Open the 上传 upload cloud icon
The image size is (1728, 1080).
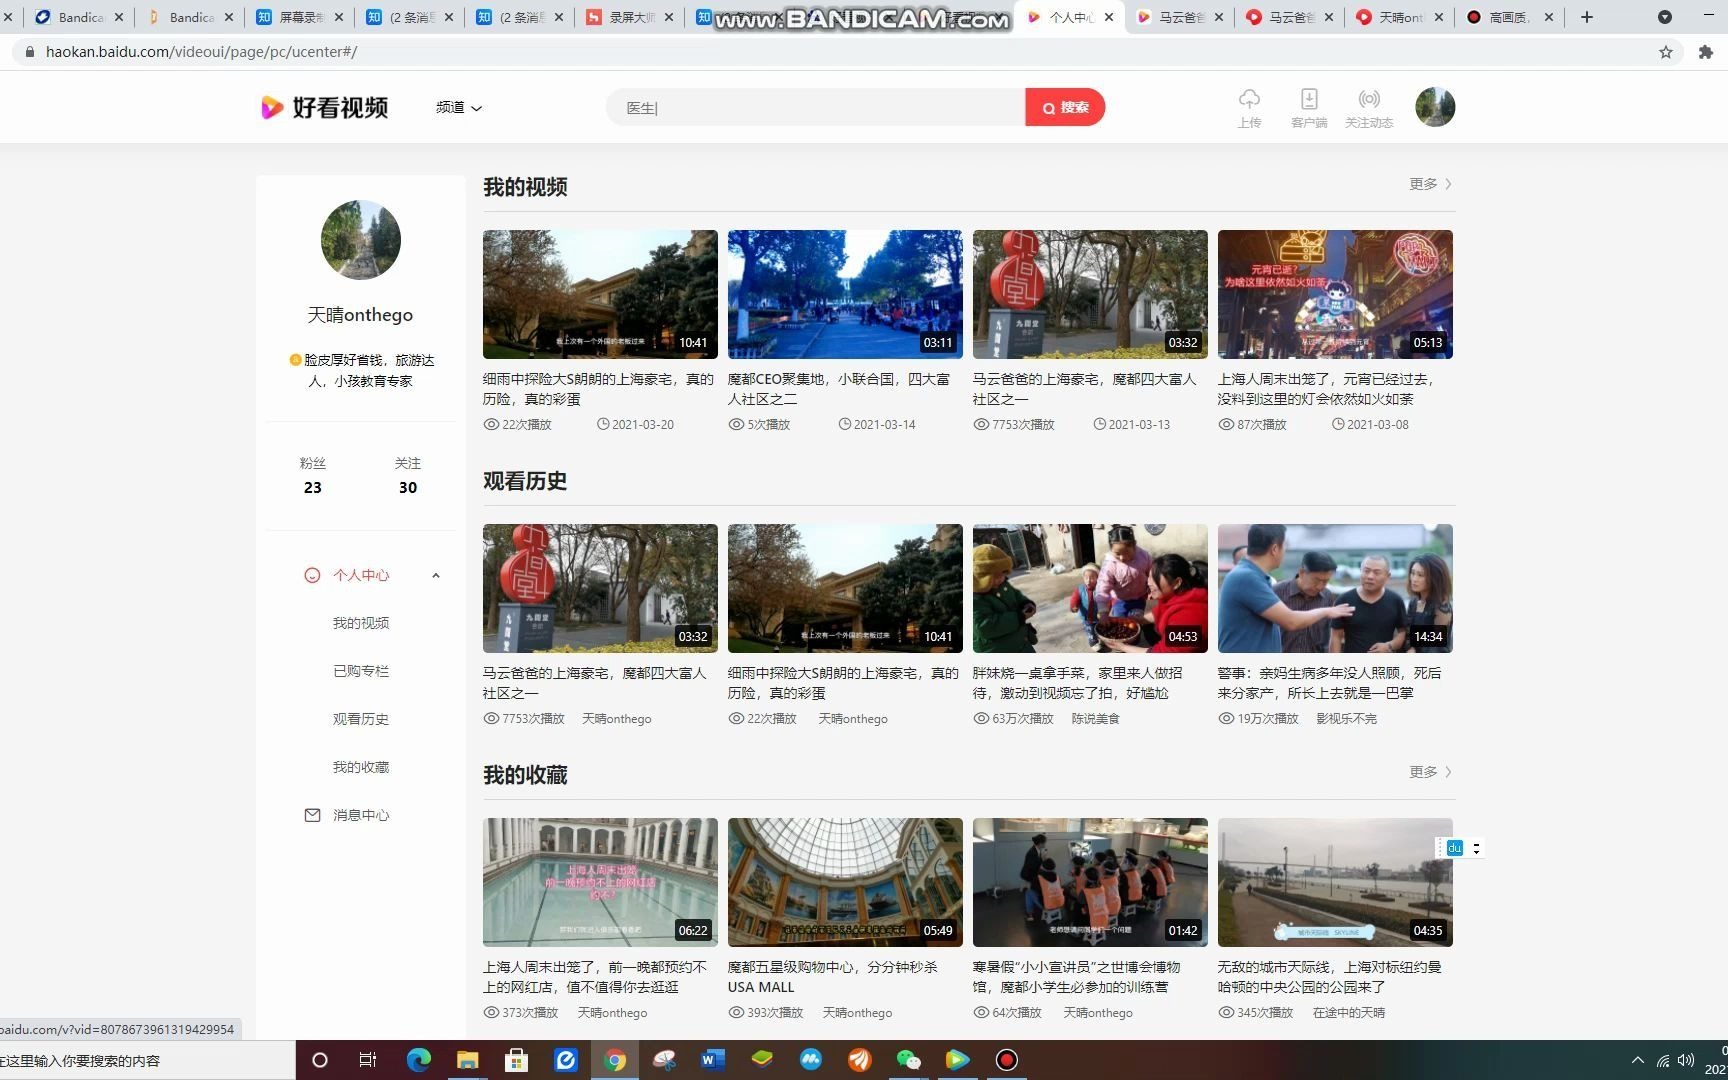1249,108
